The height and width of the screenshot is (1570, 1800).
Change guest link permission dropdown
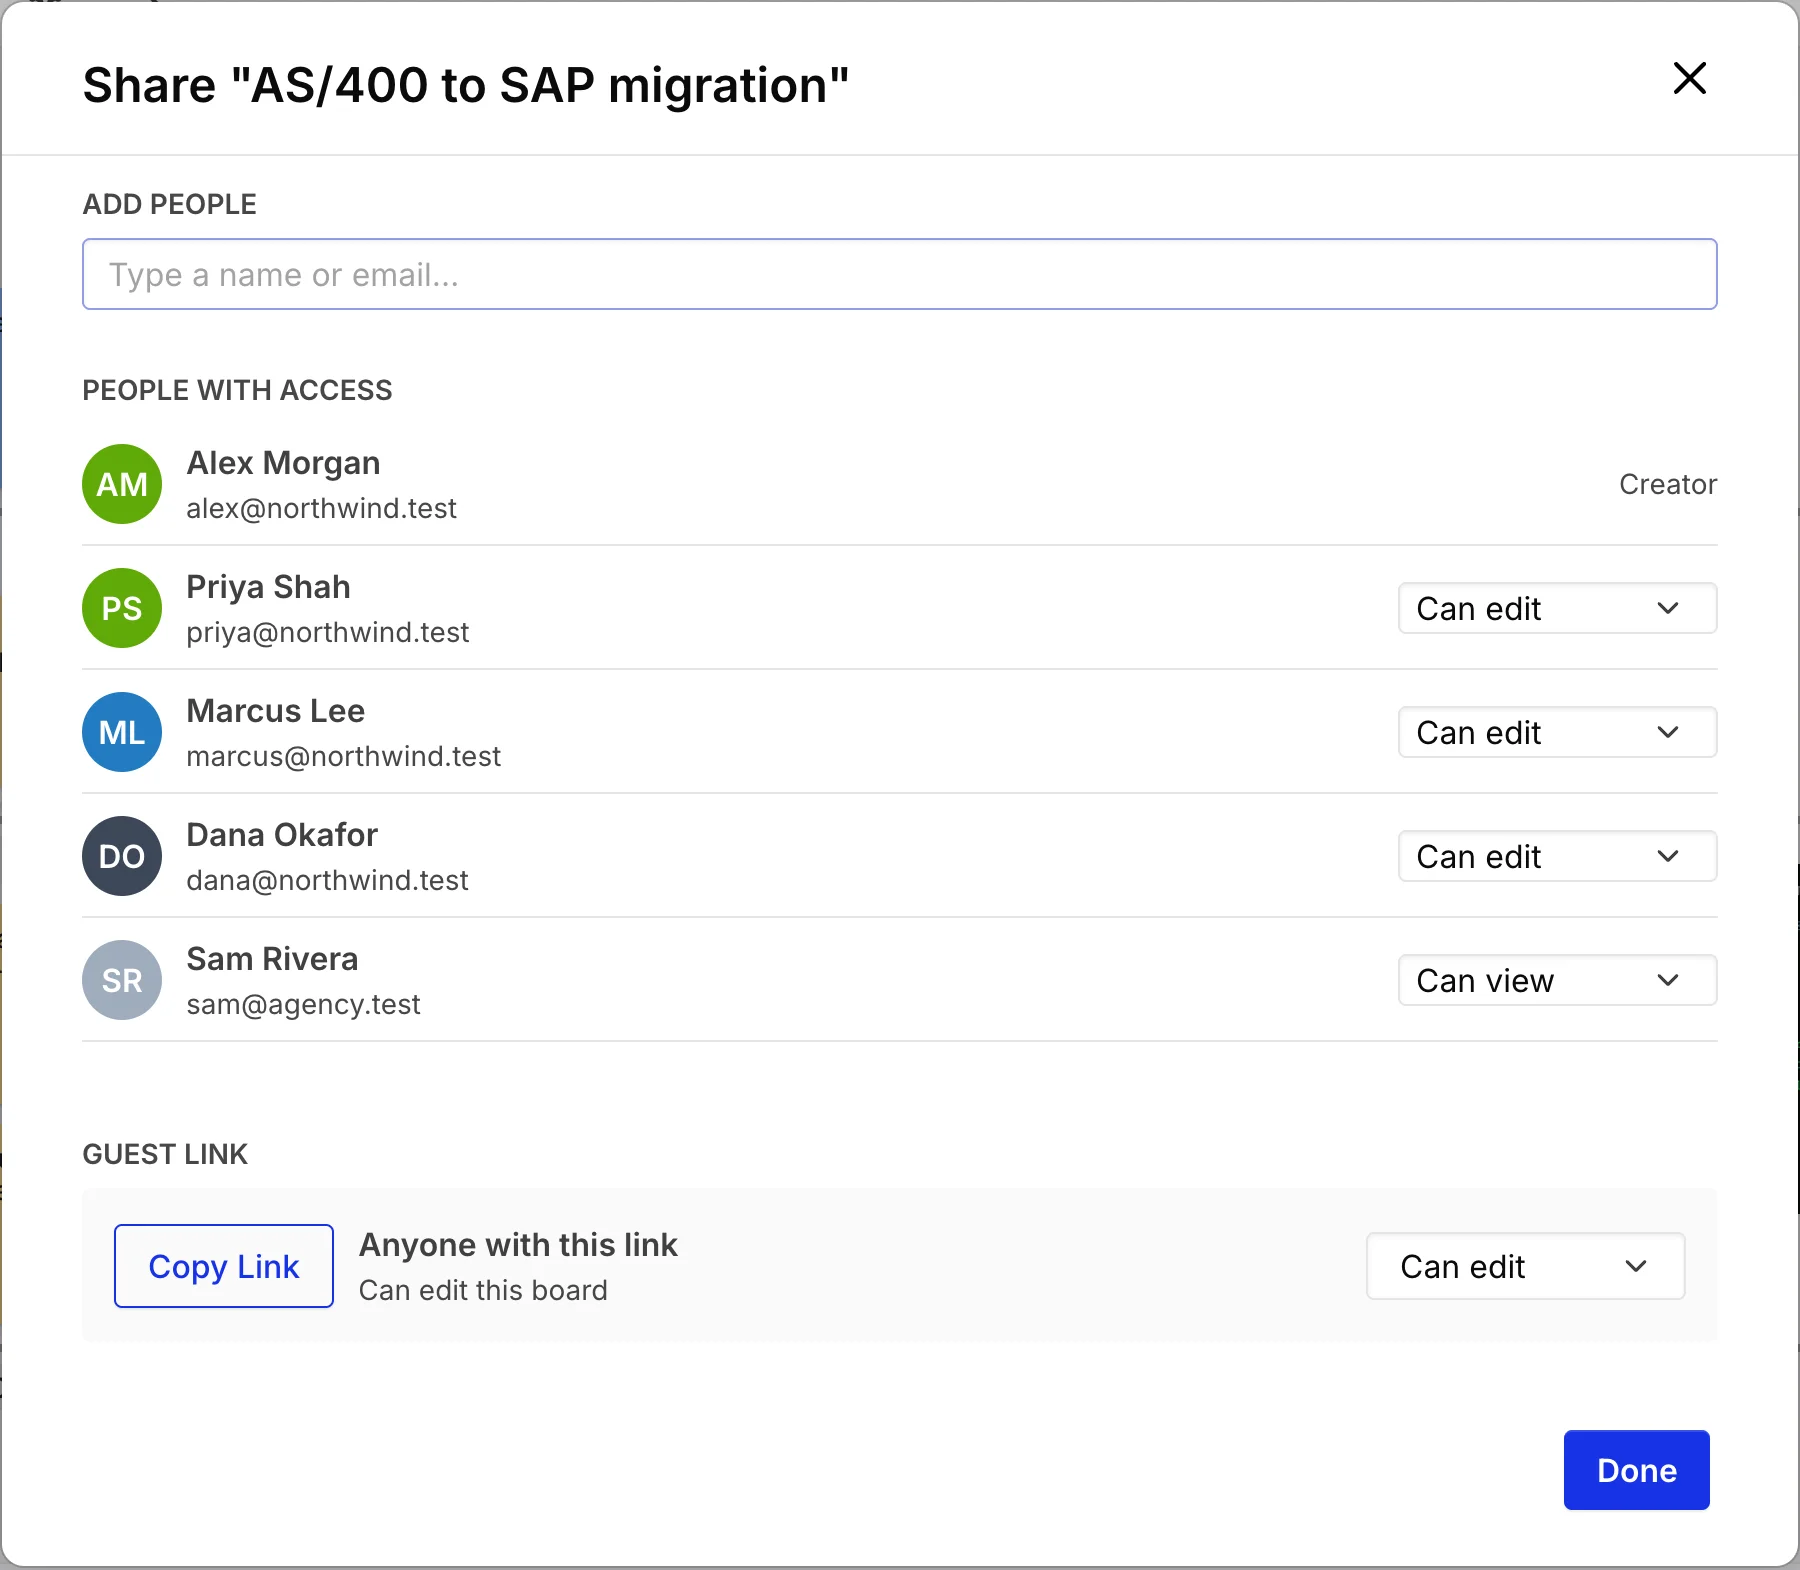[x=1525, y=1266]
